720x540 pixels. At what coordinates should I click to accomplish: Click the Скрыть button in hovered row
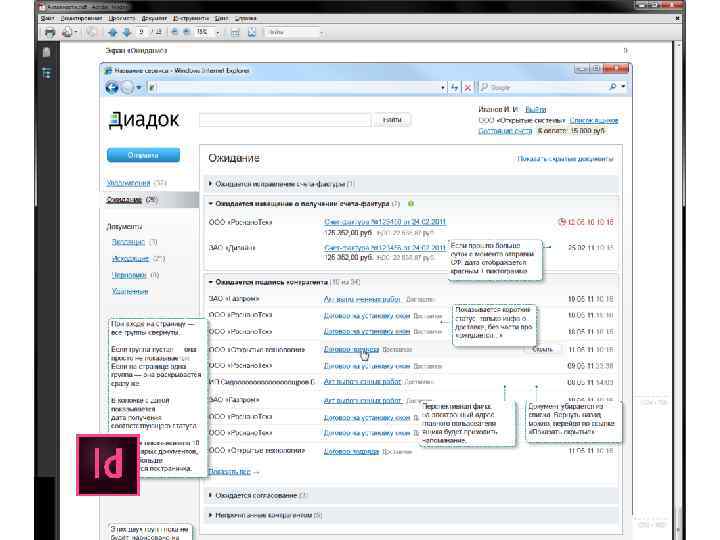542,349
